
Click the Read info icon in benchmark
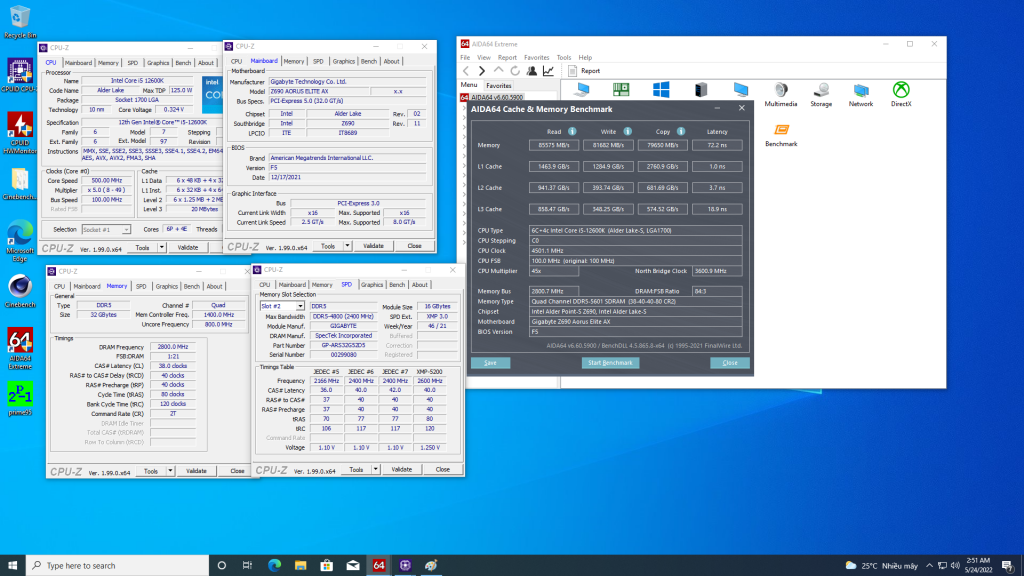(572, 131)
